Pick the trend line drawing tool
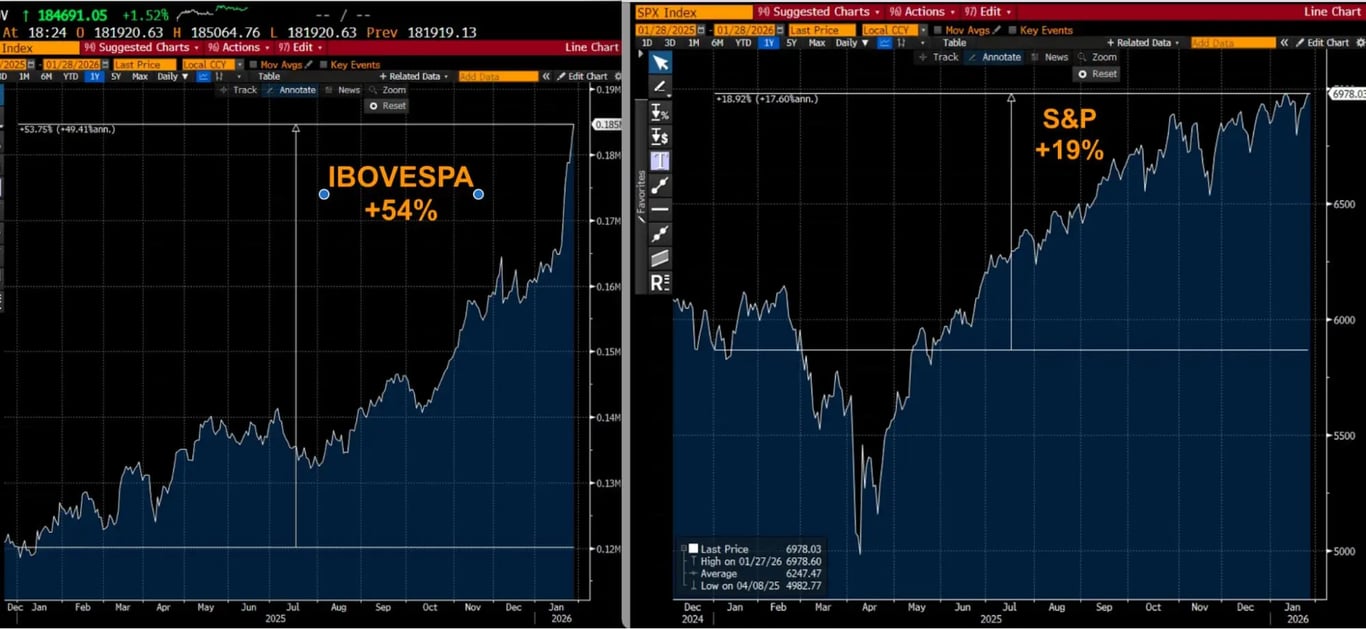This screenshot has width=1366, height=629. 660,185
